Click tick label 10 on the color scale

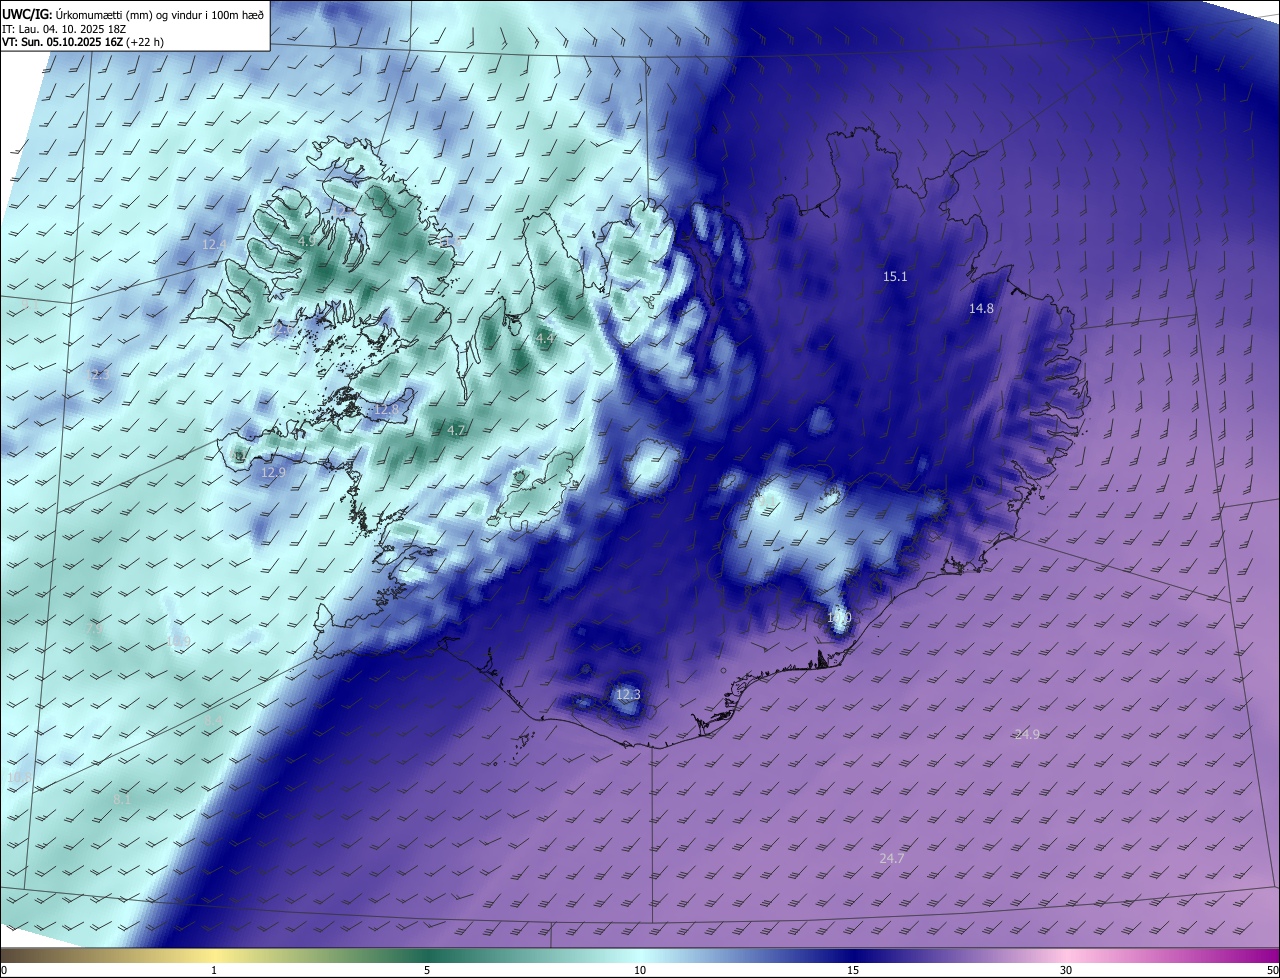(x=640, y=970)
